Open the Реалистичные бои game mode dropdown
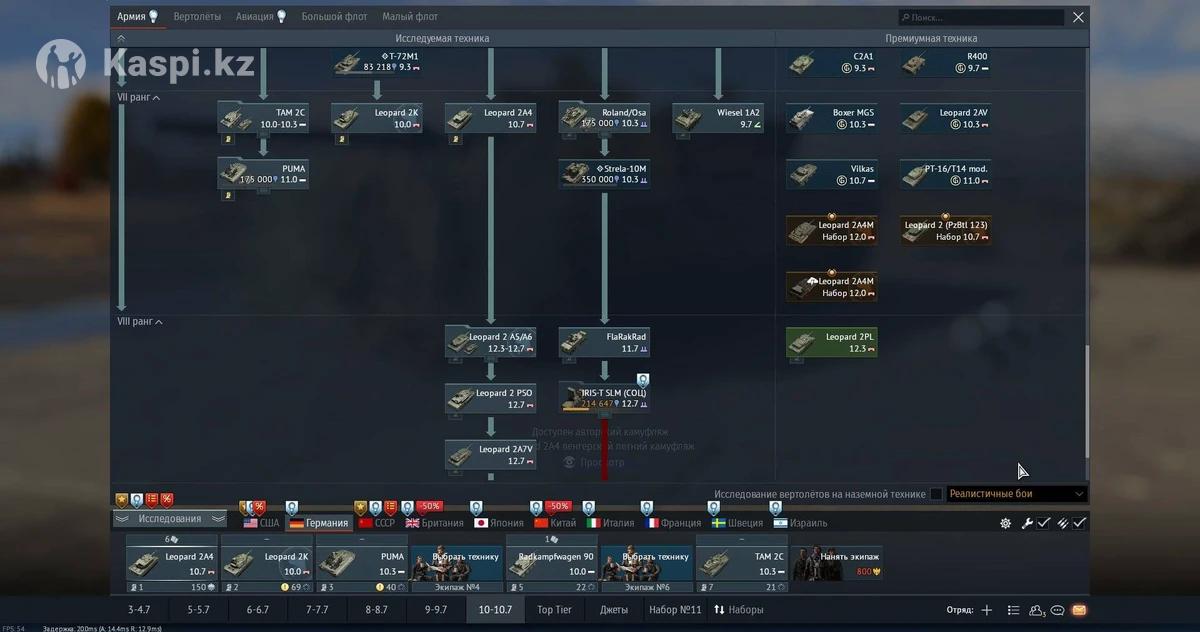Viewport: 1200px width, 632px height. (1016, 494)
